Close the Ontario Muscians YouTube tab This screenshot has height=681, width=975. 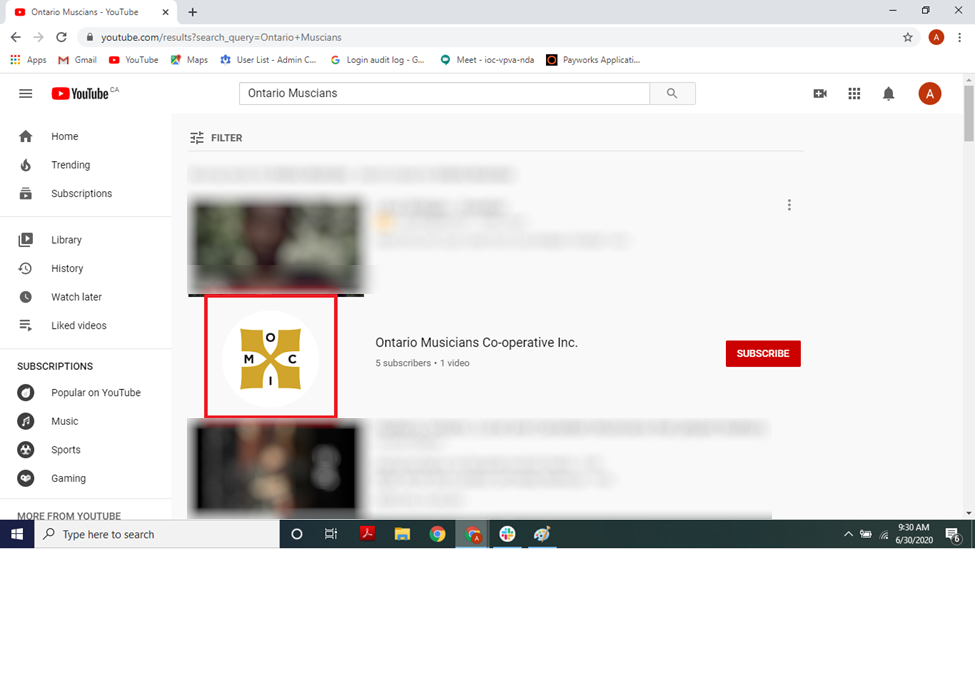tap(165, 12)
